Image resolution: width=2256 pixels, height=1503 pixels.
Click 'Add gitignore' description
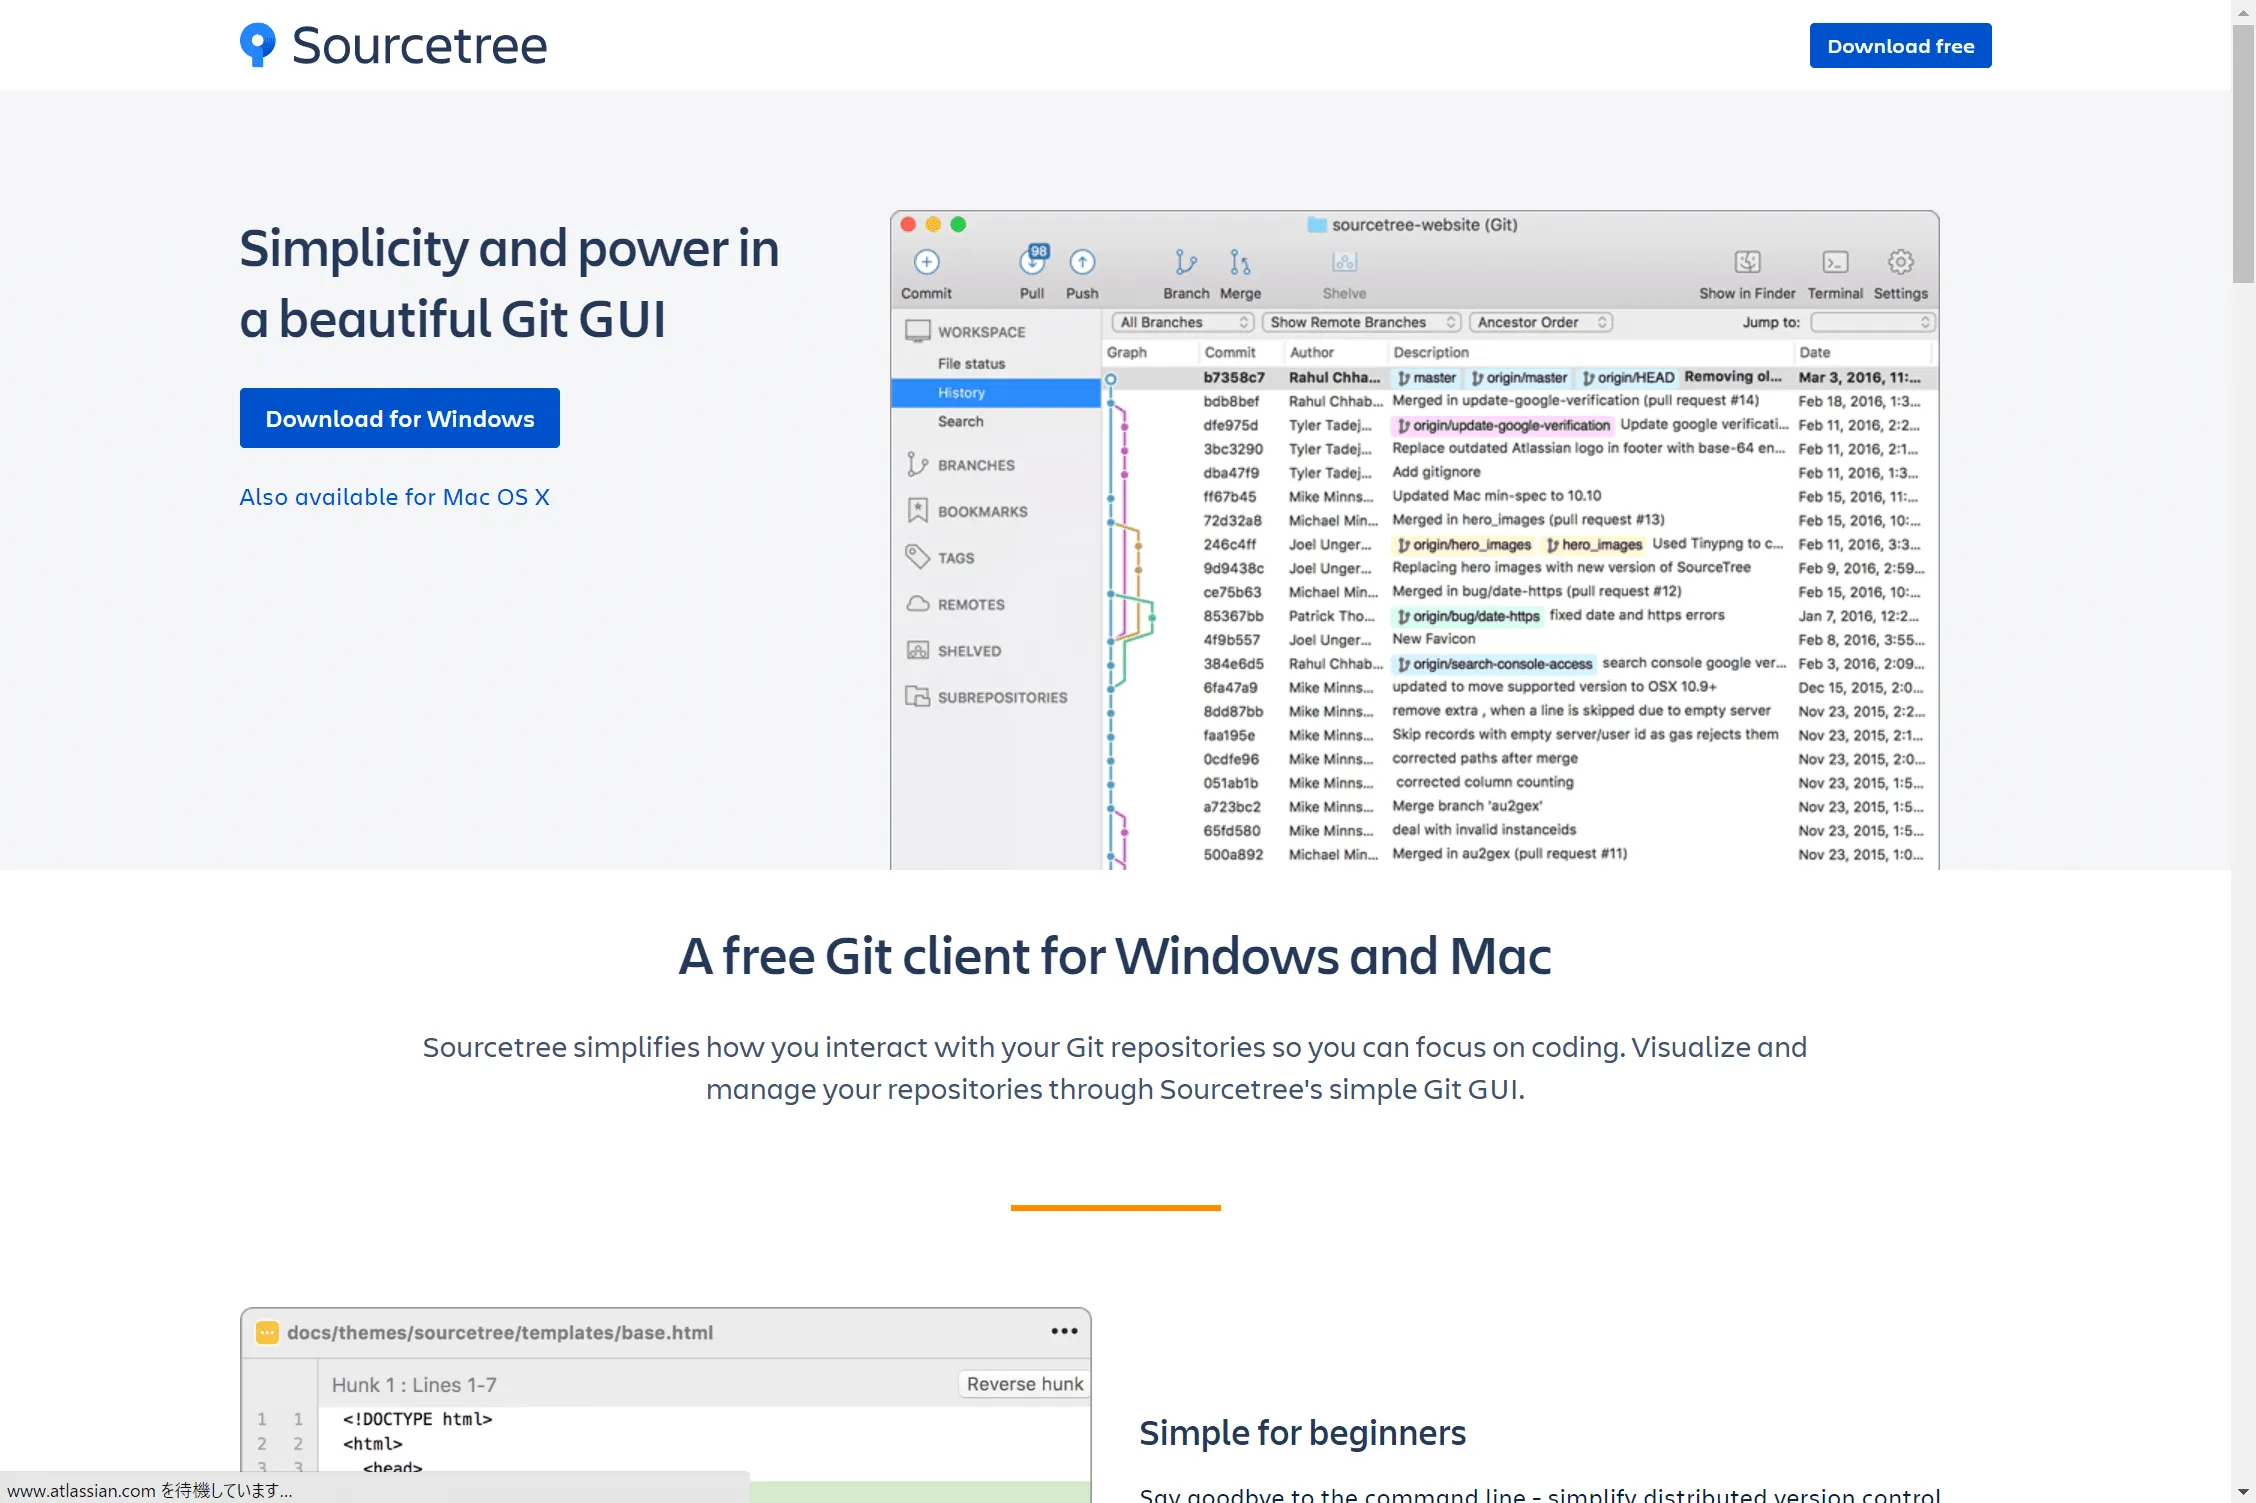pyautogui.click(x=1436, y=472)
